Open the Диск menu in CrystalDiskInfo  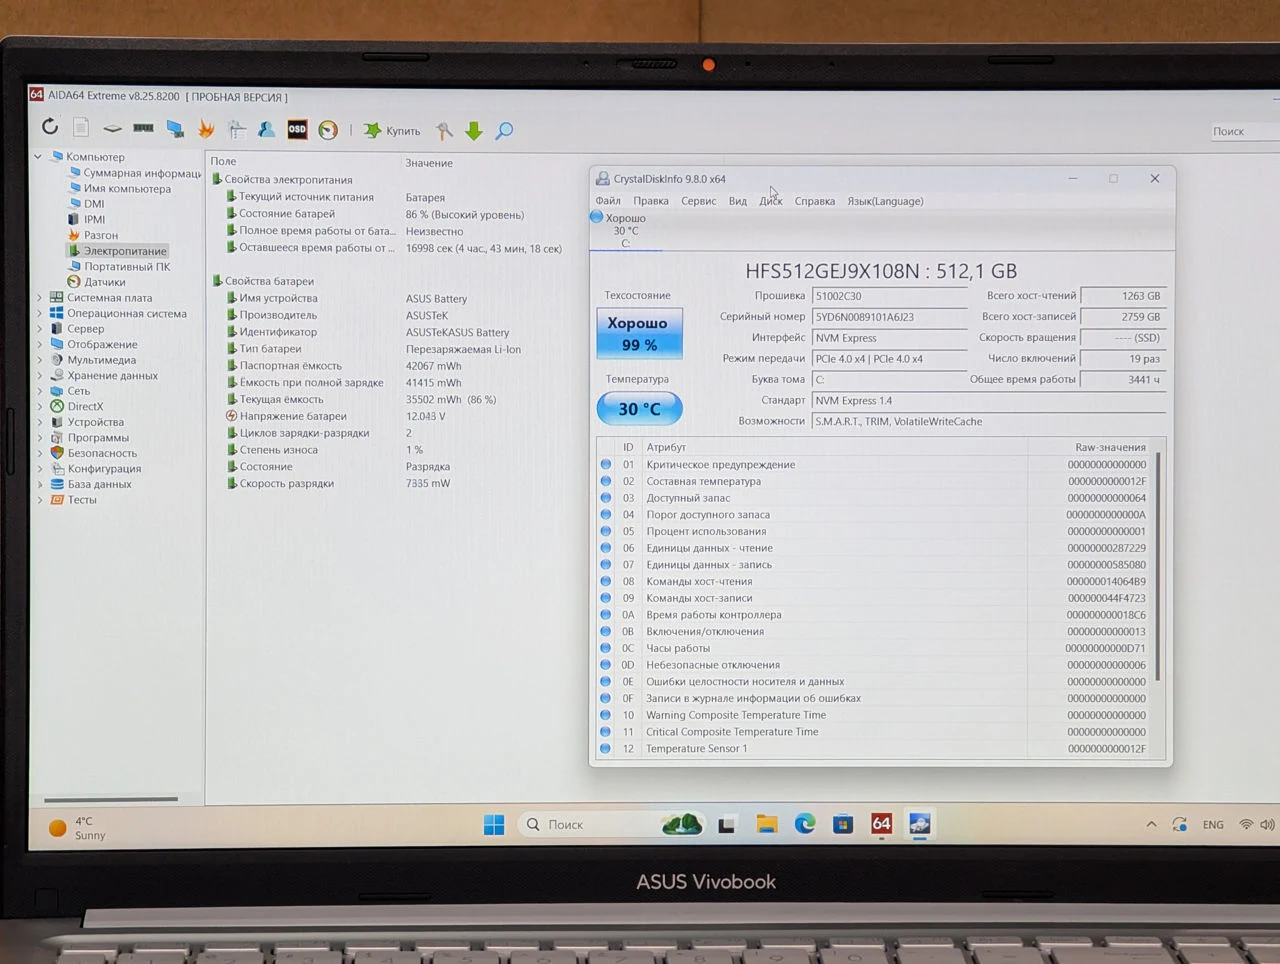coord(770,201)
